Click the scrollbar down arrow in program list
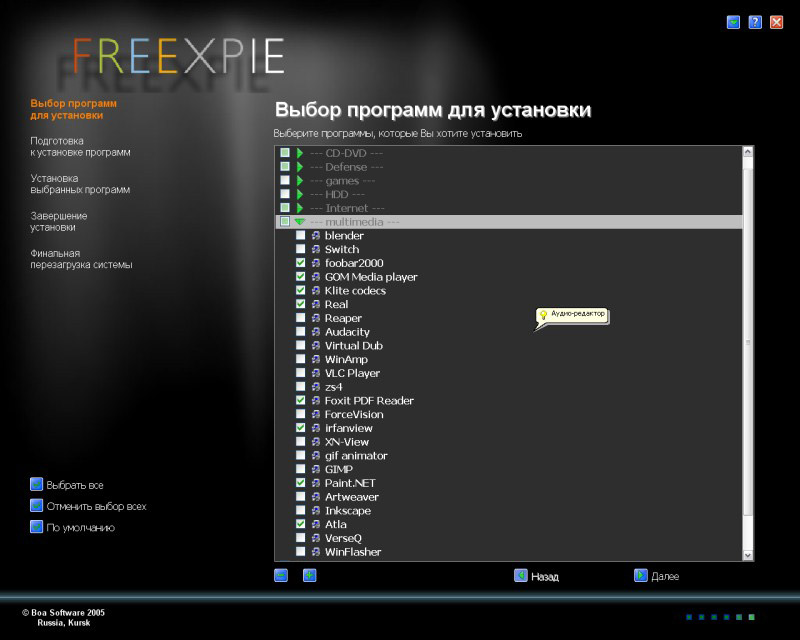 click(748, 555)
